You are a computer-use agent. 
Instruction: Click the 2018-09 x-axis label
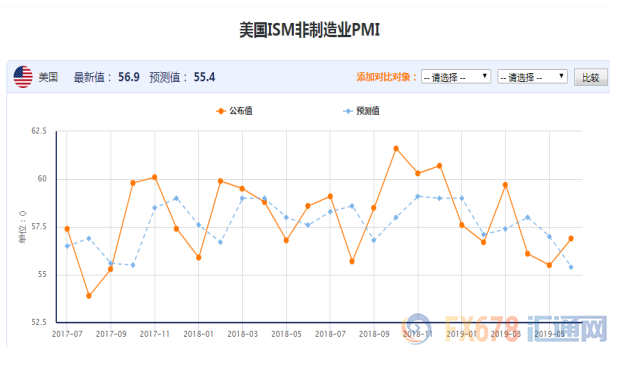pos(374,334)
